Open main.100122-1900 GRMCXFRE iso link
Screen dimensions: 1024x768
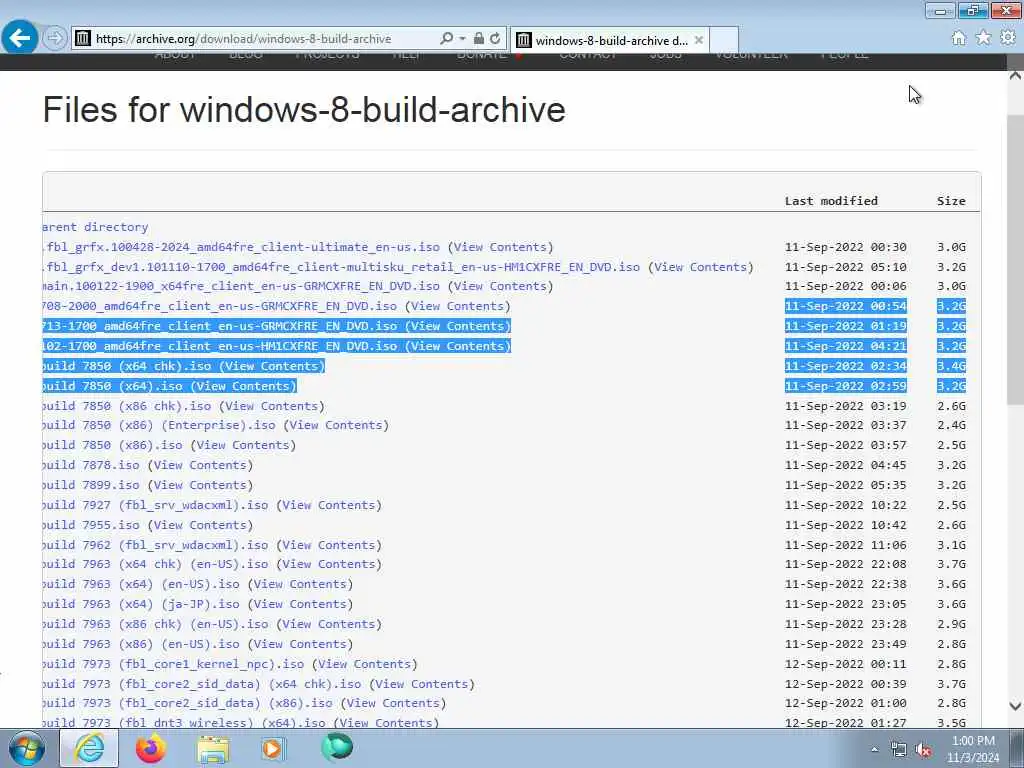[241, 286]
